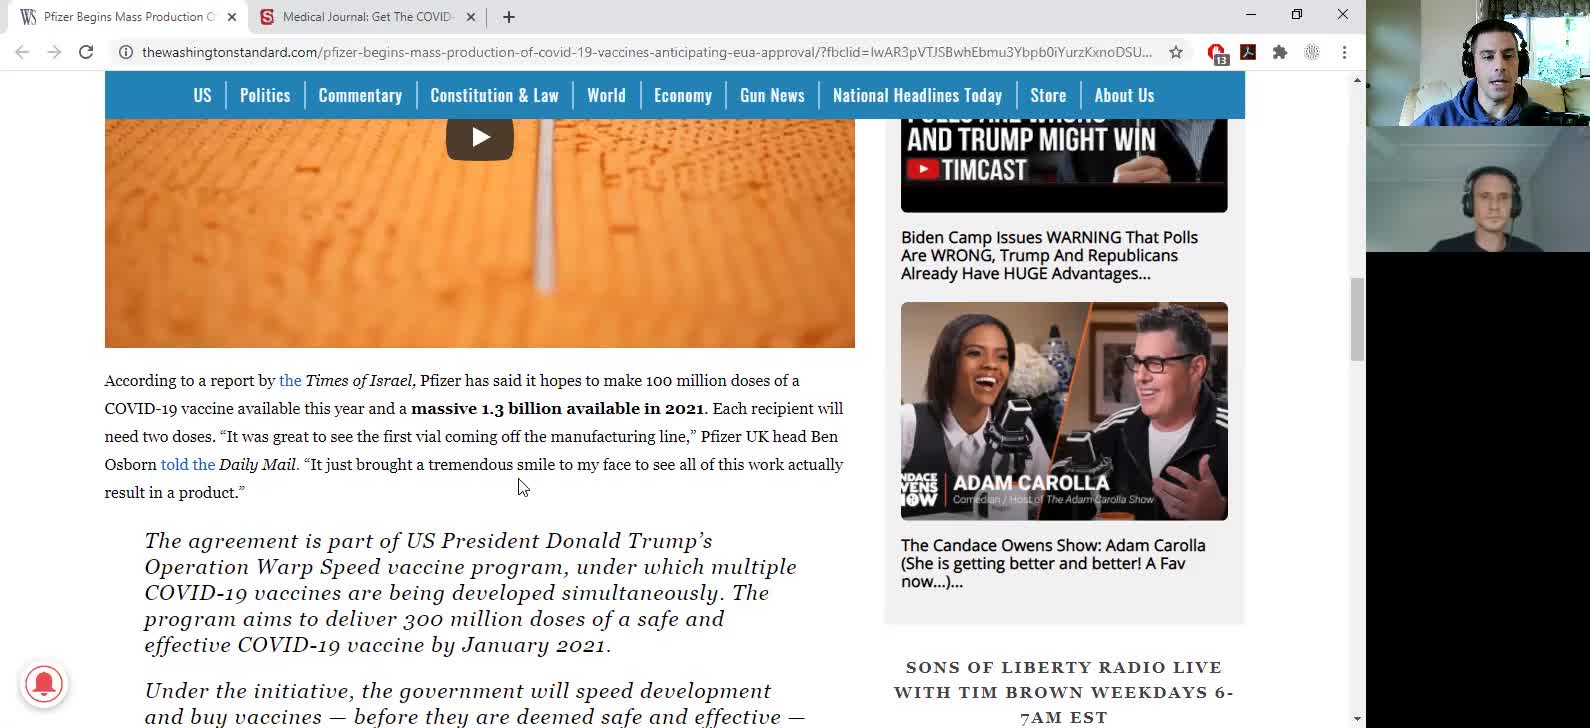Open the Politics section

tap(265, 96)
